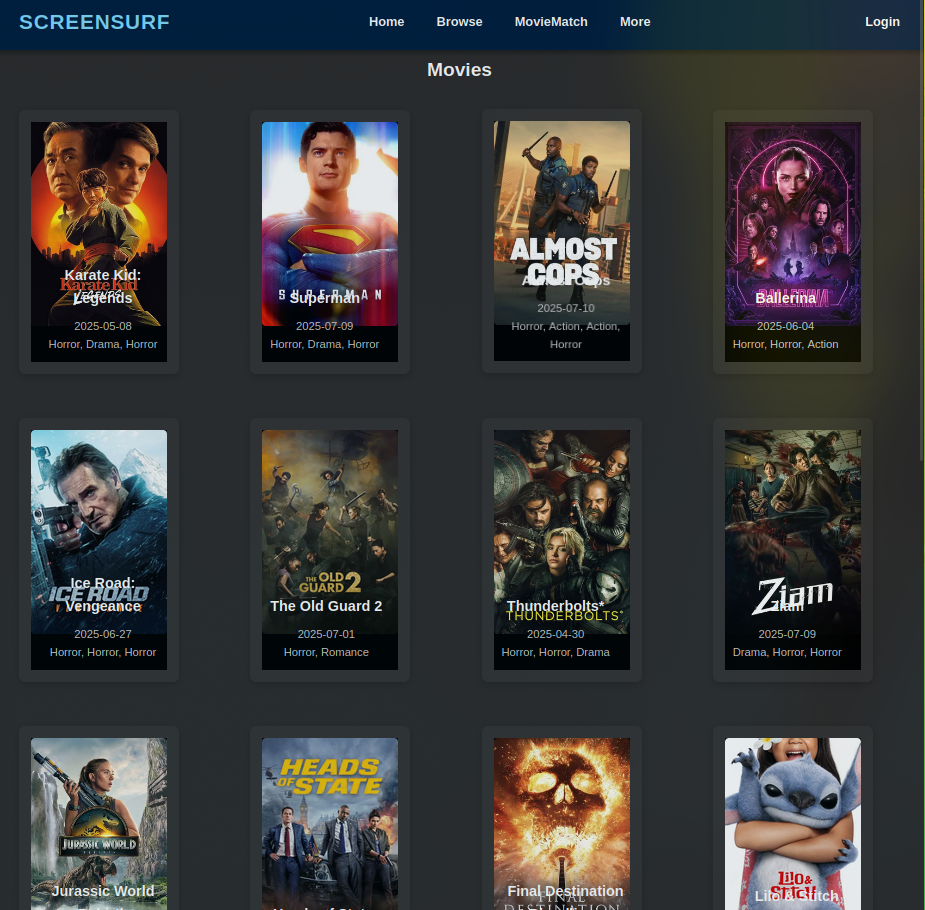This screenshot has height=910, width=925.
Task: Click genres 'Horror, Action, Action, Horror'
Action: click(566, 336)
